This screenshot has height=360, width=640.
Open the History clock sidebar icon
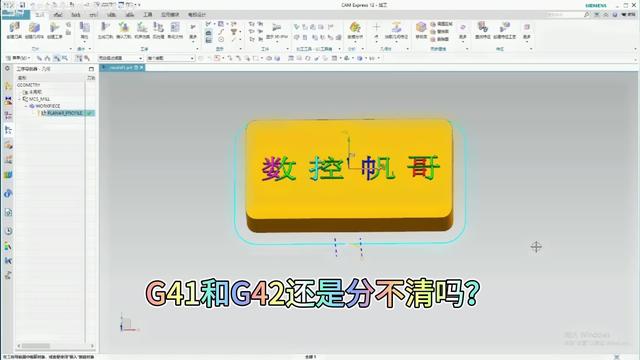click(x=8, y=231)
